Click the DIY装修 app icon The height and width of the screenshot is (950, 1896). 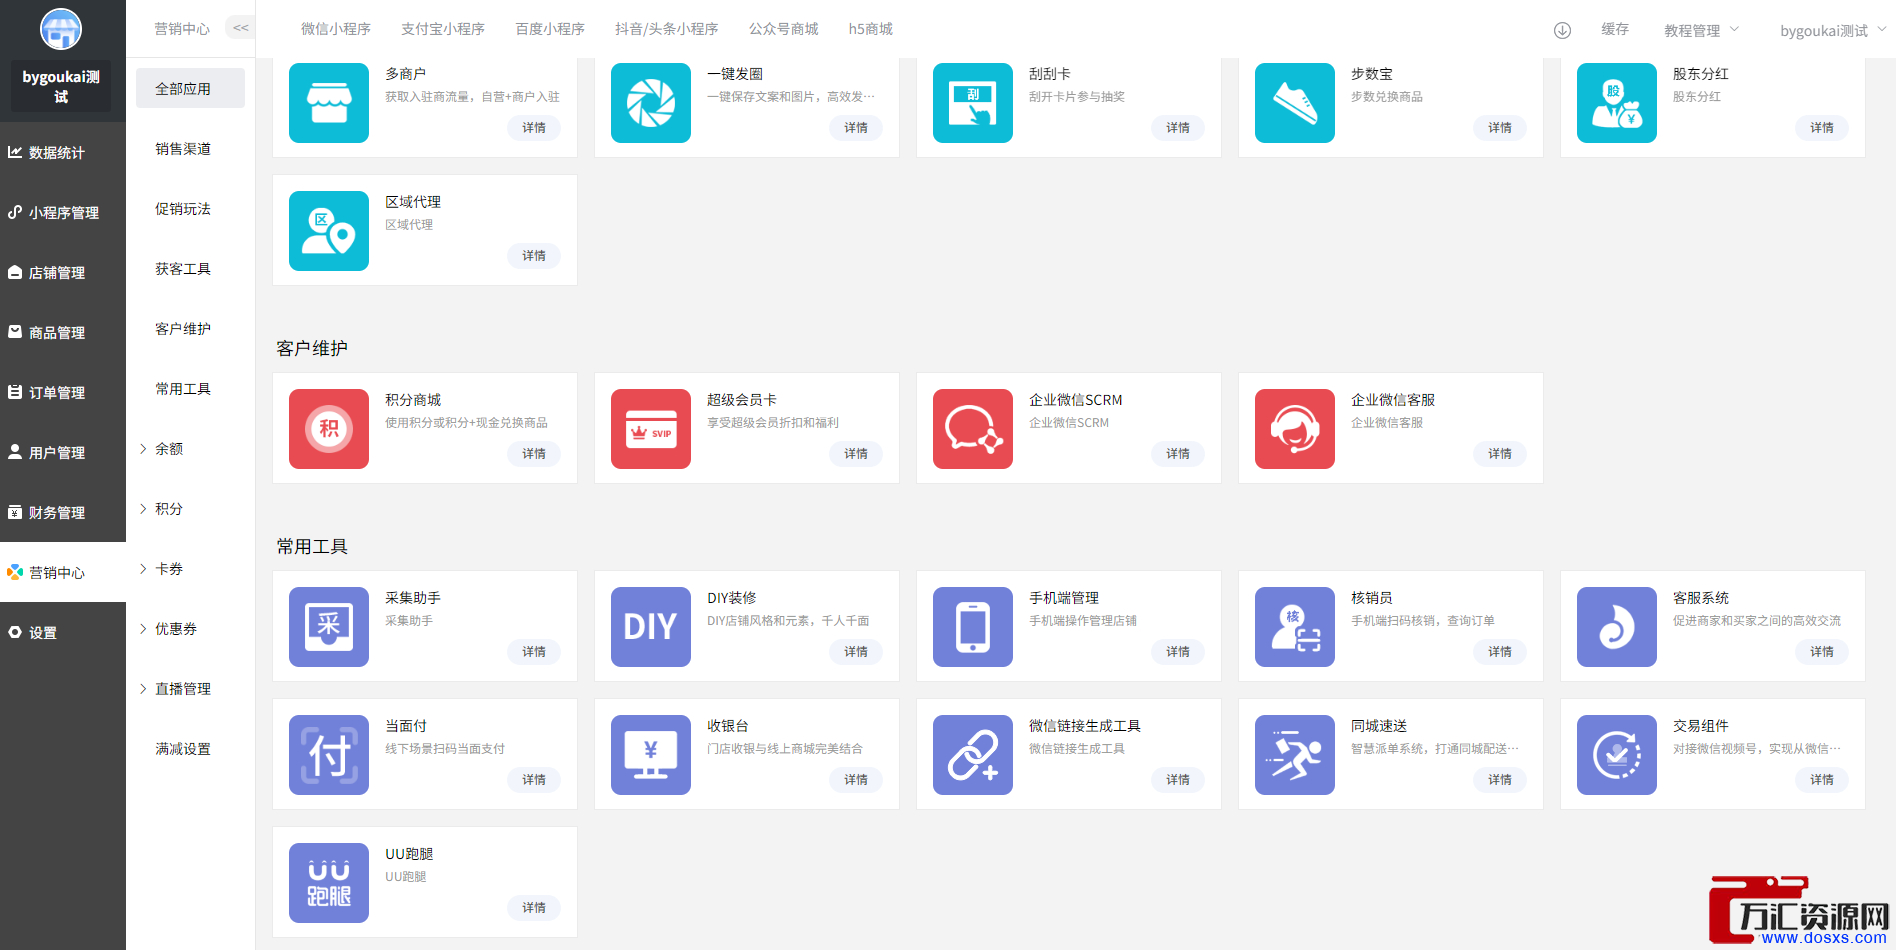coord(650,627)
